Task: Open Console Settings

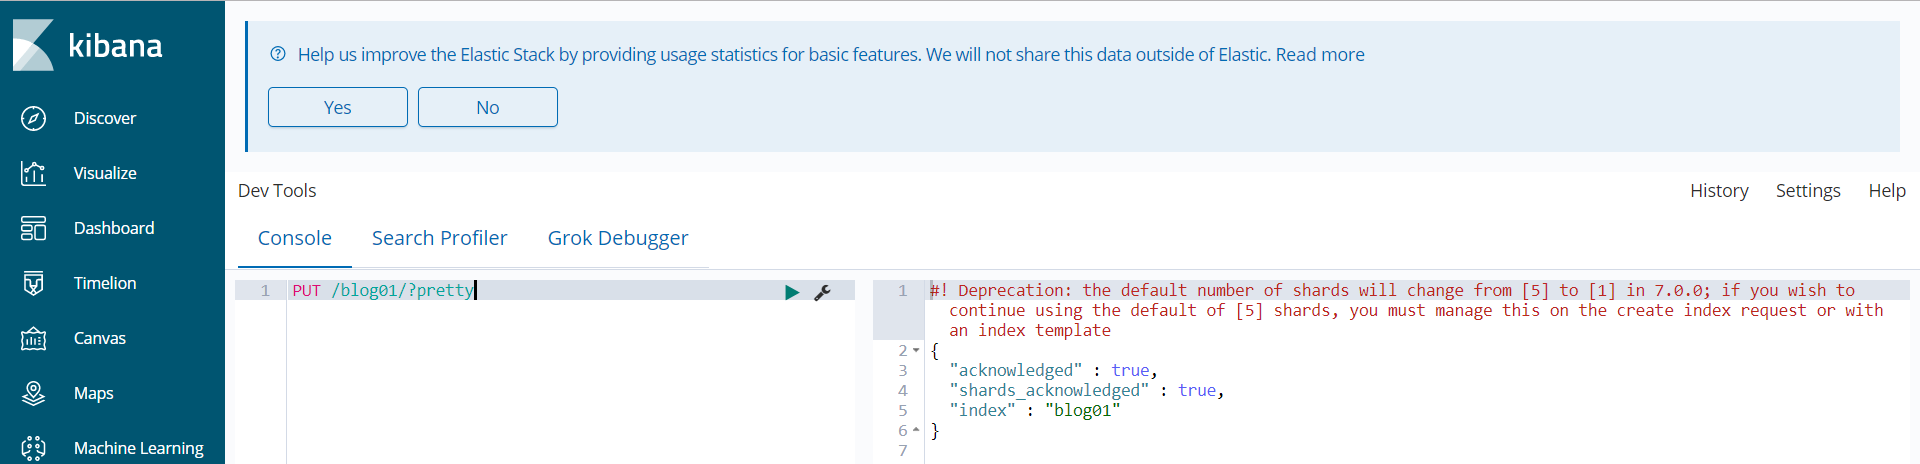Action: (1808, 190)
